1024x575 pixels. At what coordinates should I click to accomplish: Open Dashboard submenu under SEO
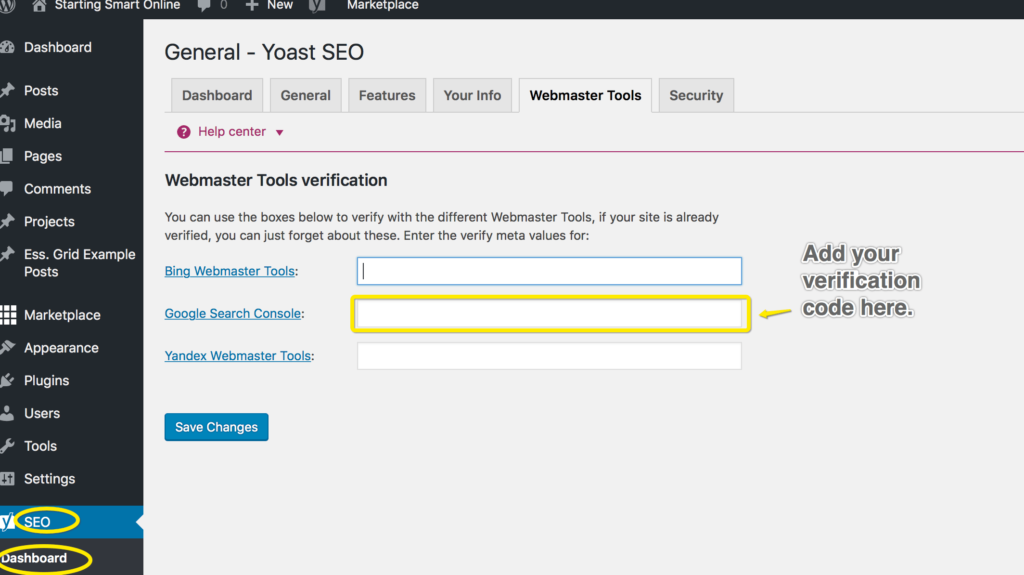click(x=34, y=558)
